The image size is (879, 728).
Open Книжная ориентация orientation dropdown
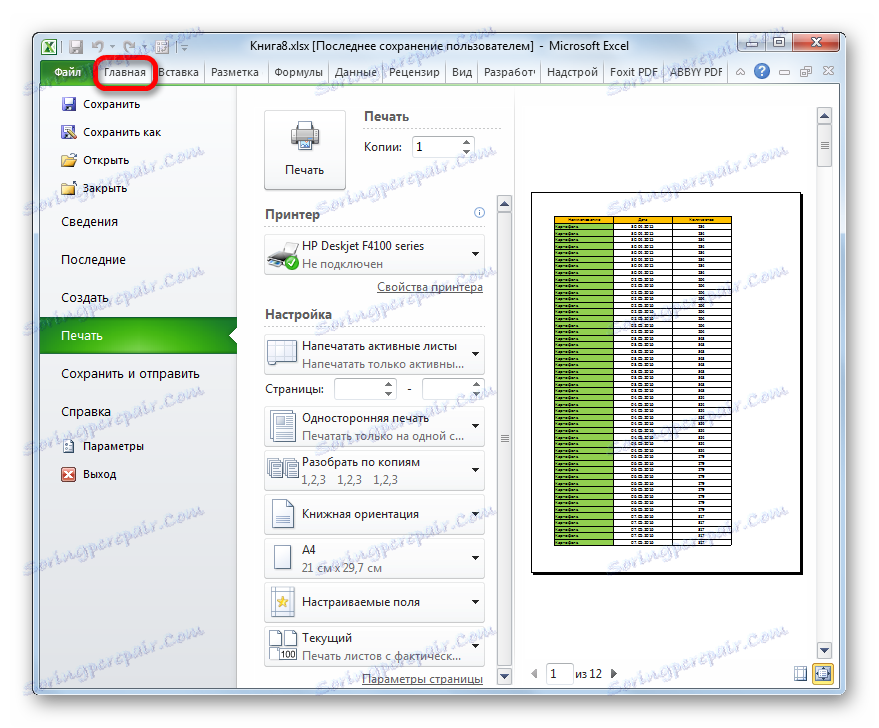pos(374,514)
